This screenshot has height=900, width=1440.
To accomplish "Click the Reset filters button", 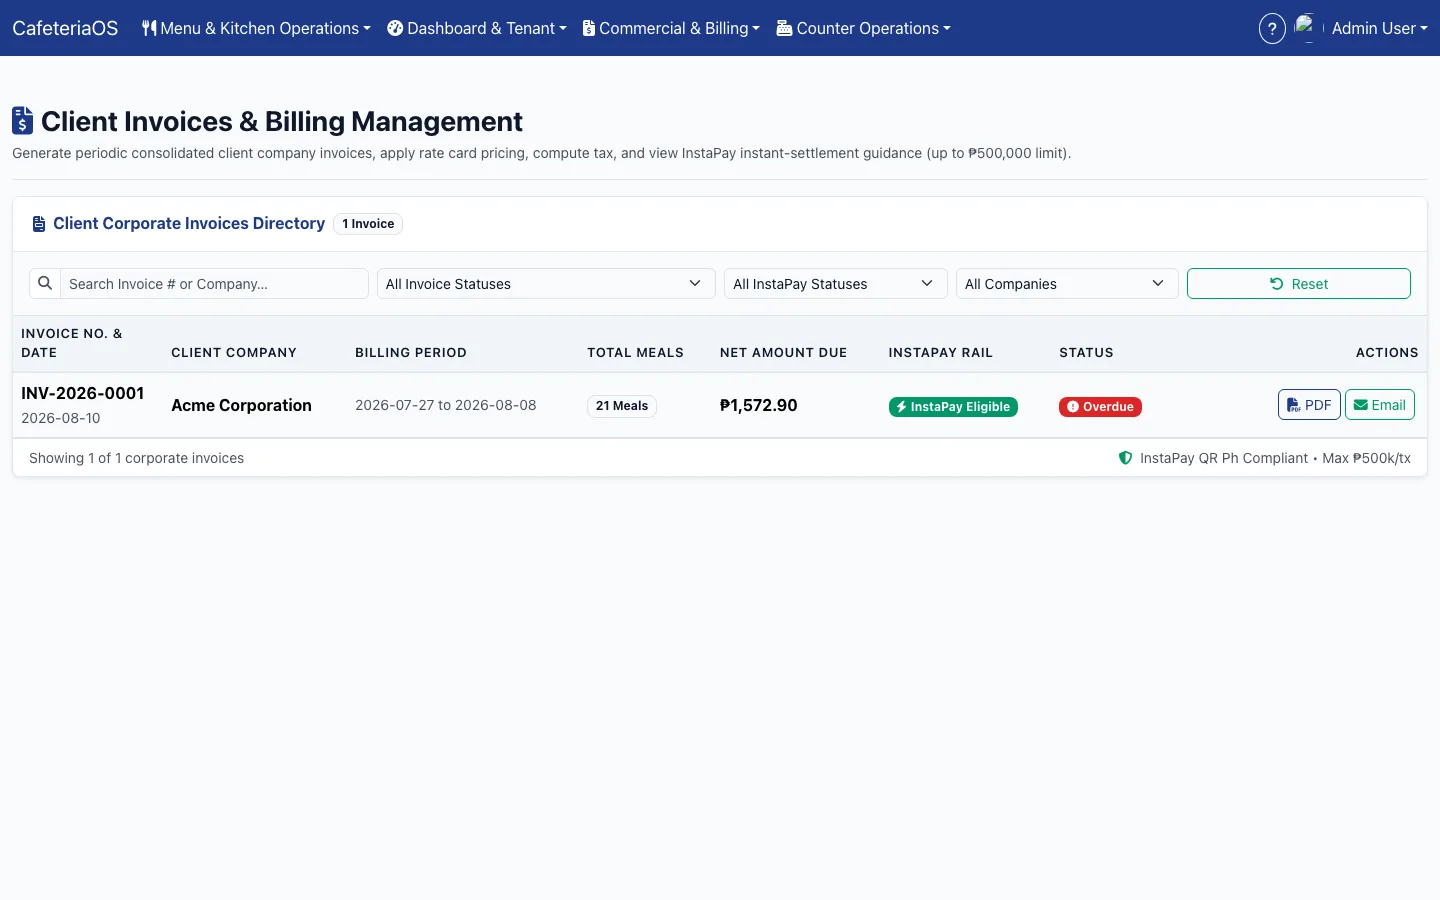I will point(1299,284).
